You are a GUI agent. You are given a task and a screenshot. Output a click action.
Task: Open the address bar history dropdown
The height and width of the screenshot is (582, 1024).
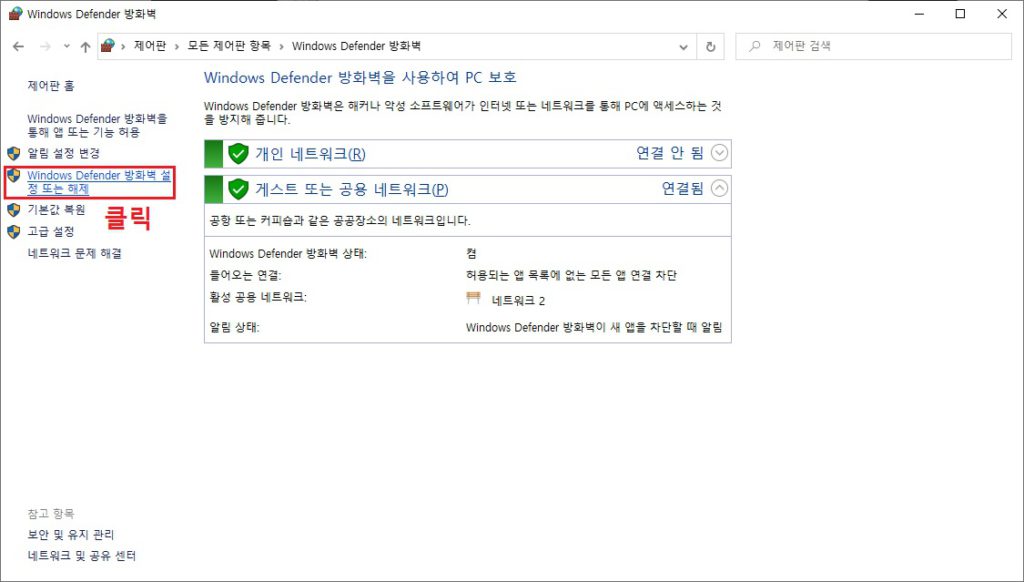tap(683, 47)
